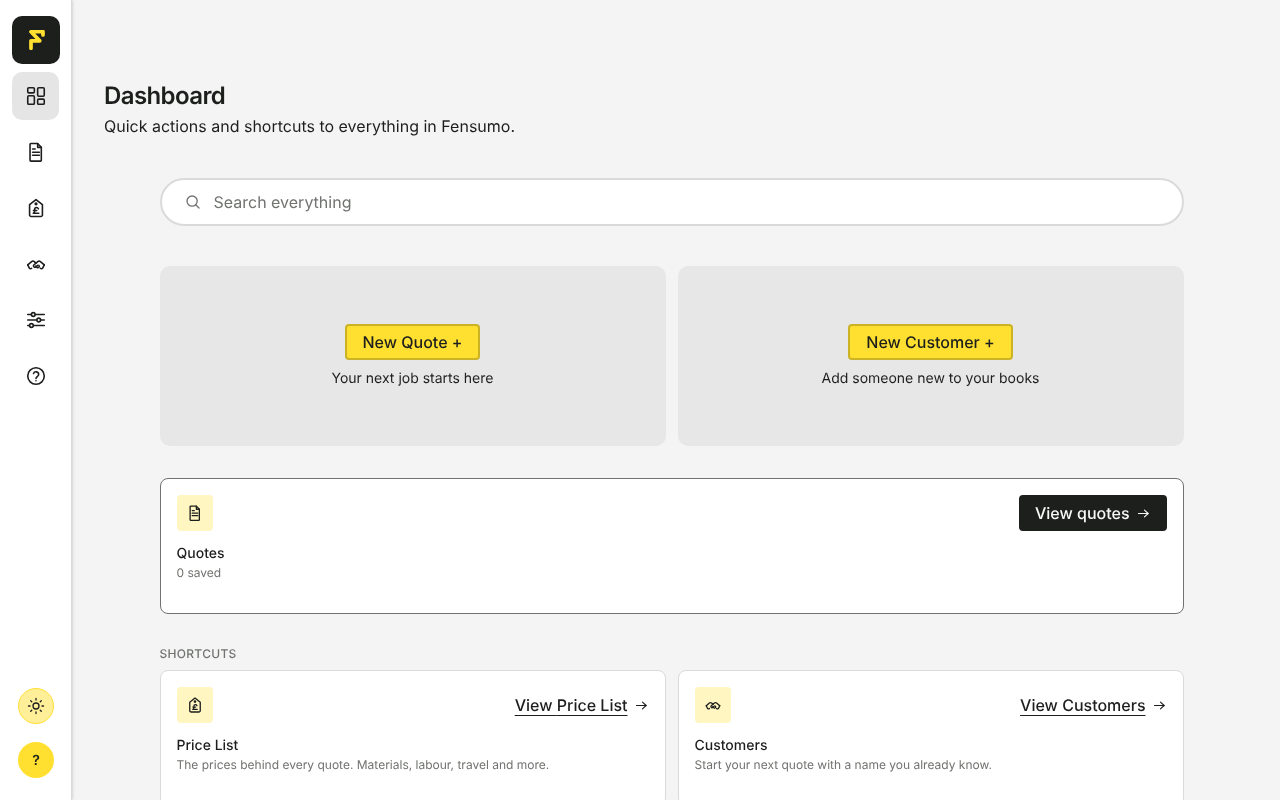This screenshot has height=800, width=1280.
Task: Click the Price List description about materials, labour
Action: (x=363, y=765)
